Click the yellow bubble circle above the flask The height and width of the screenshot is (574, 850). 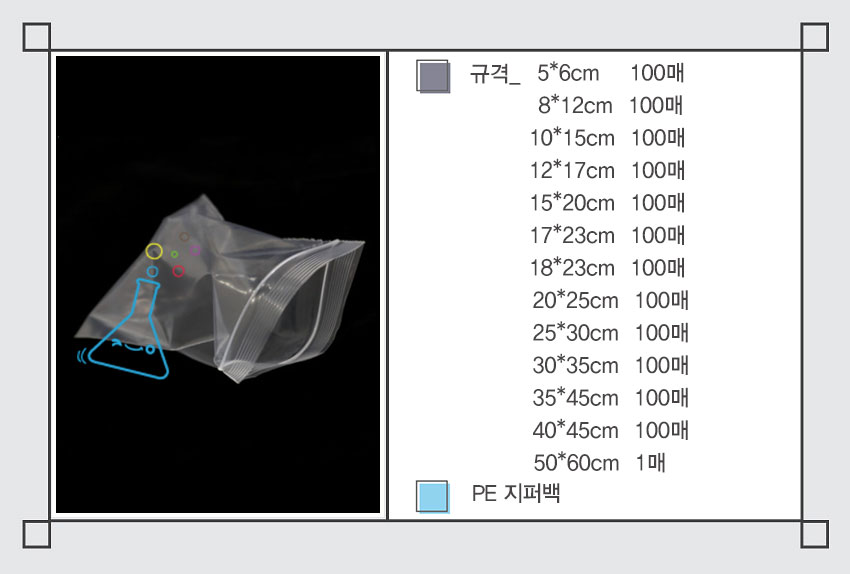[x=154, y=251]
